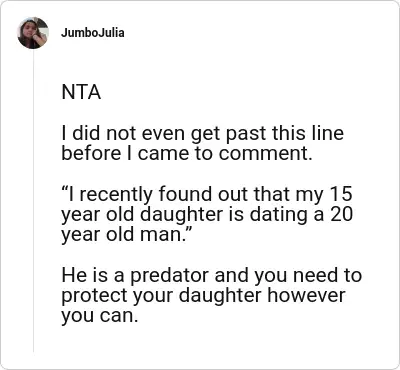Collapse the comment thread vertical line
Image resolution: width=400 pixels, height=370 pixels.
tap(33, 200)
